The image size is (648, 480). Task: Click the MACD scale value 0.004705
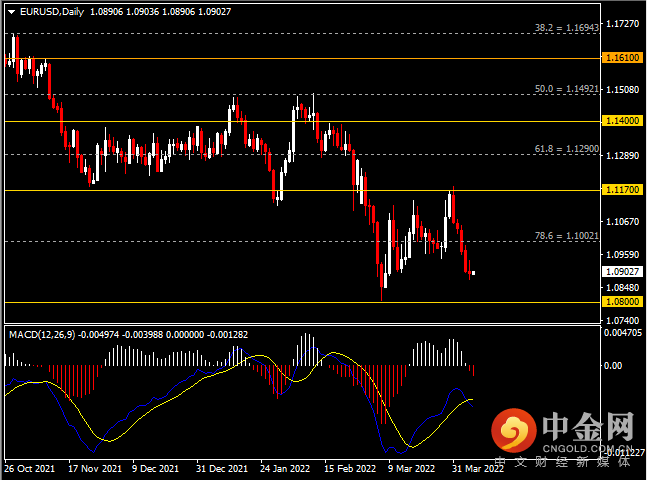(623, 333)
